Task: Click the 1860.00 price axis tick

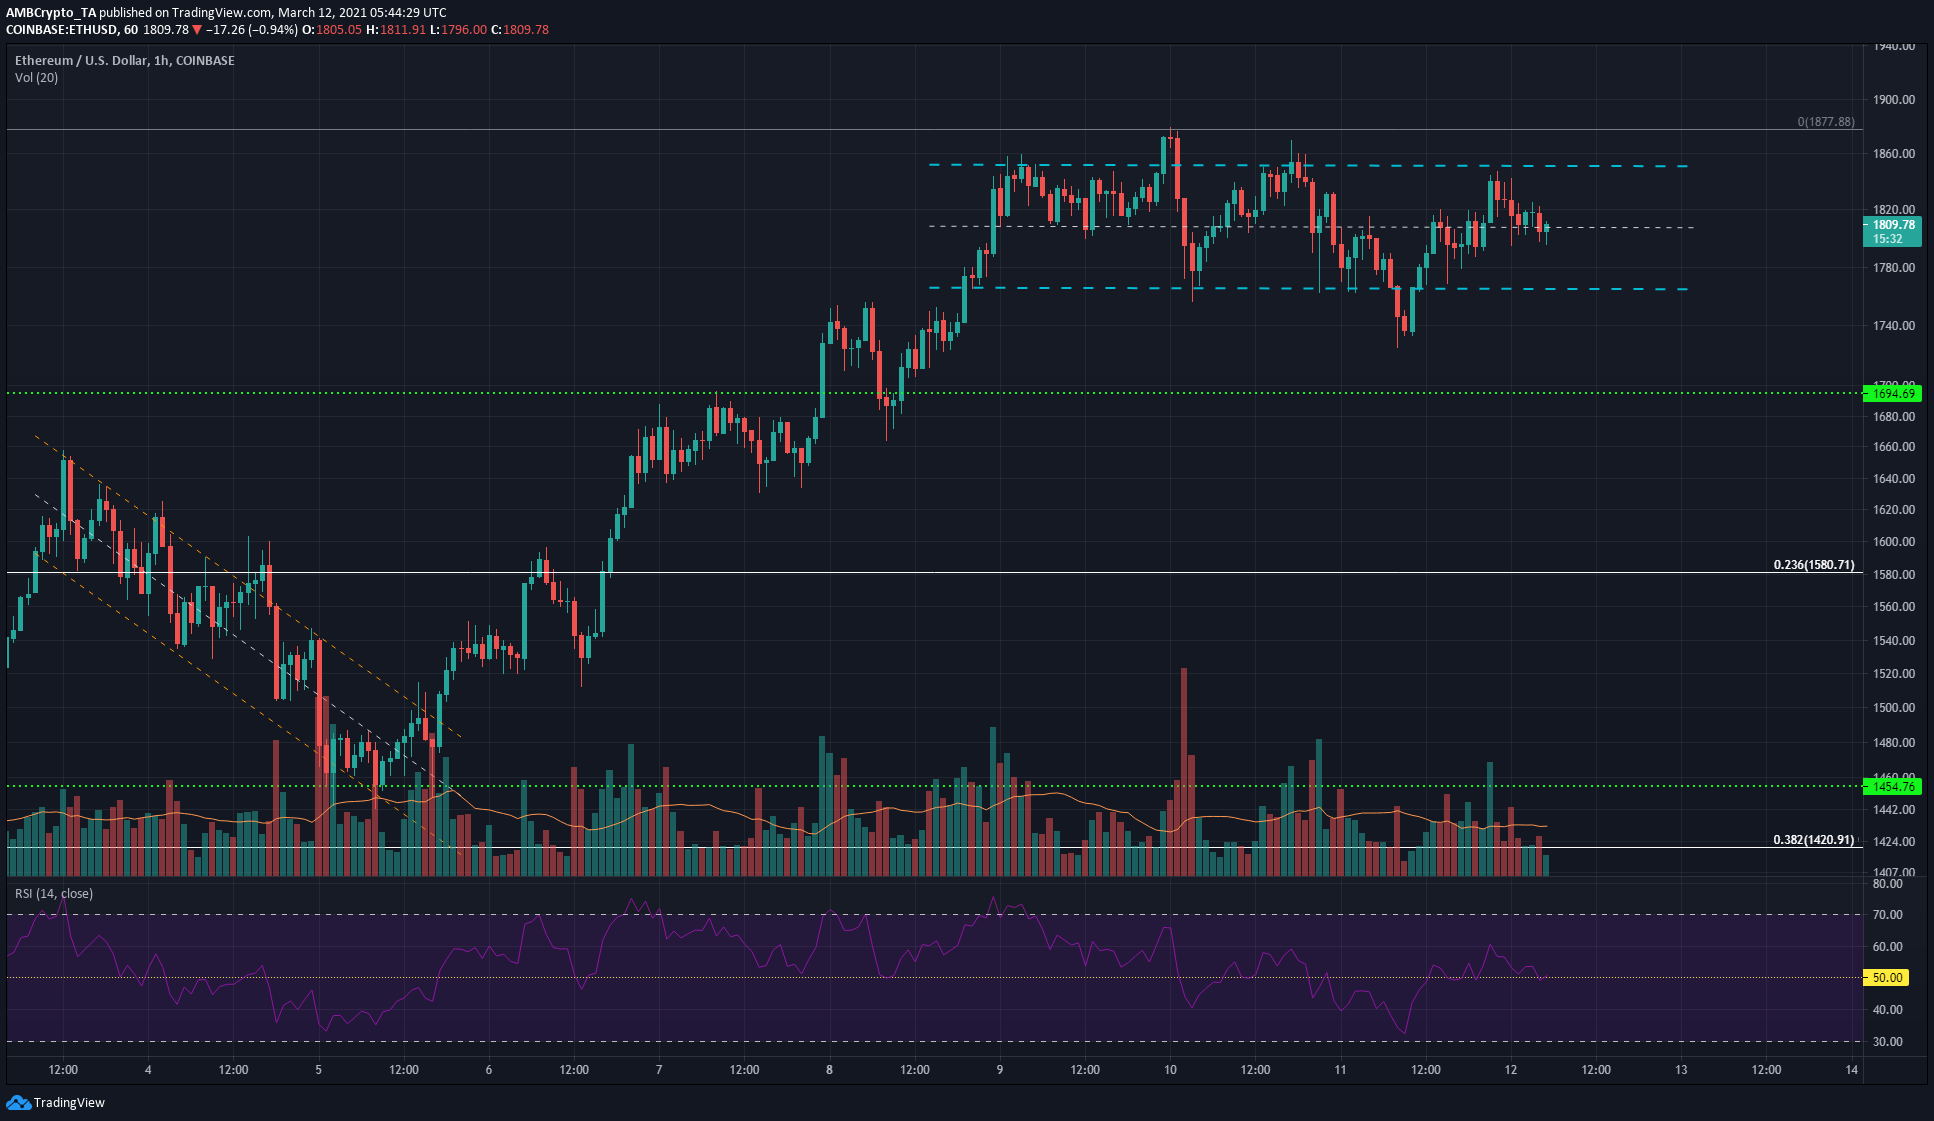Action: [1894, 153]
